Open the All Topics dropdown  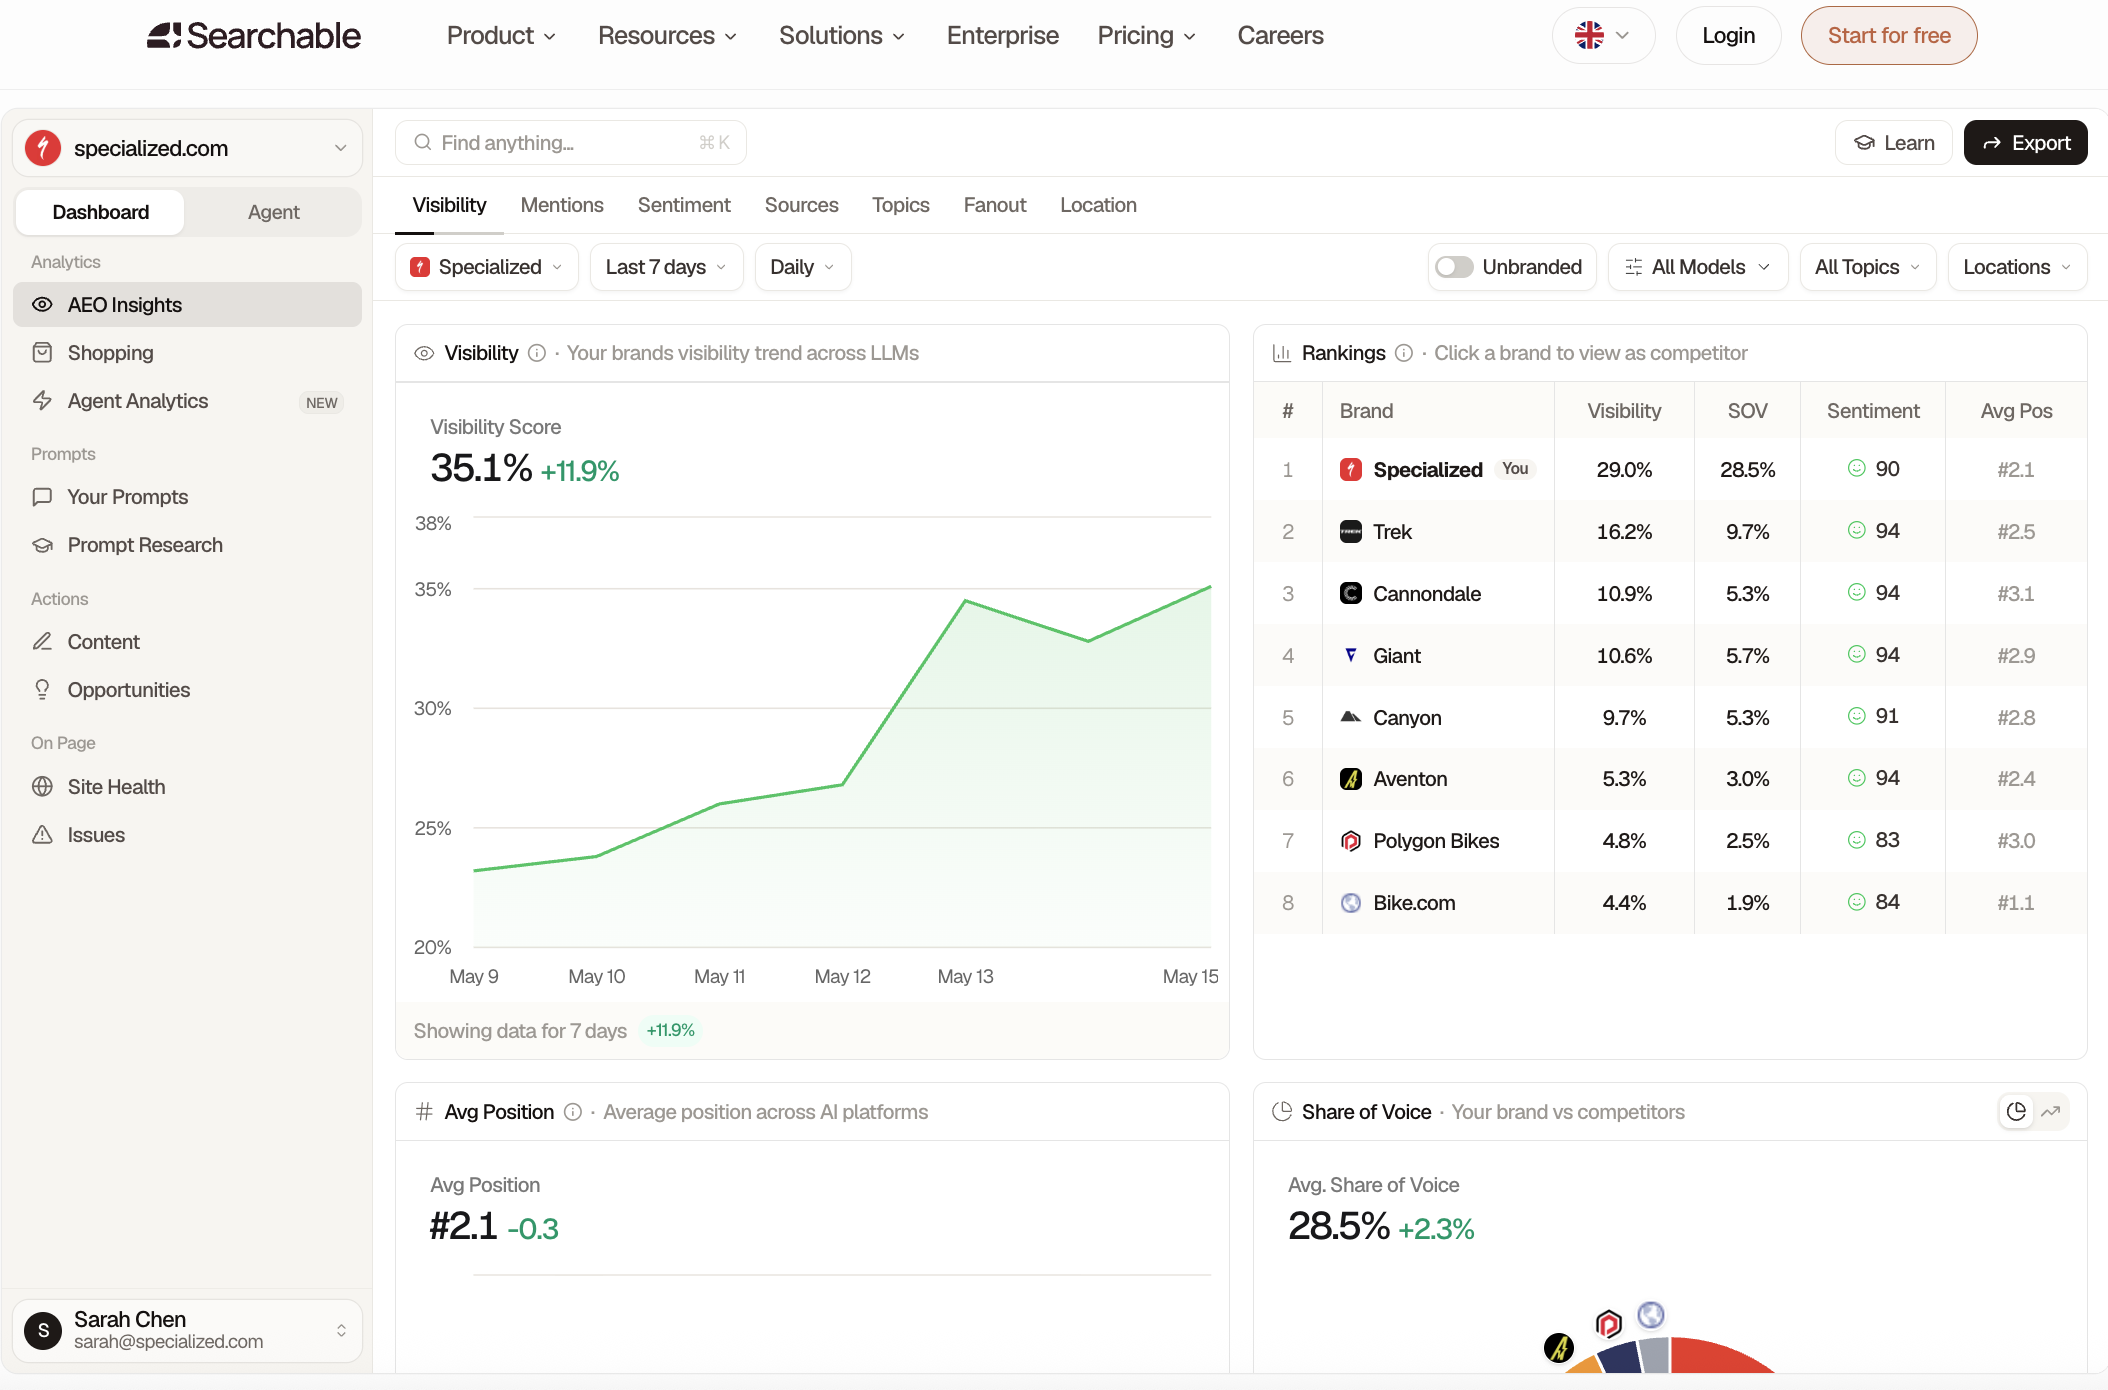click(1867, 267)
